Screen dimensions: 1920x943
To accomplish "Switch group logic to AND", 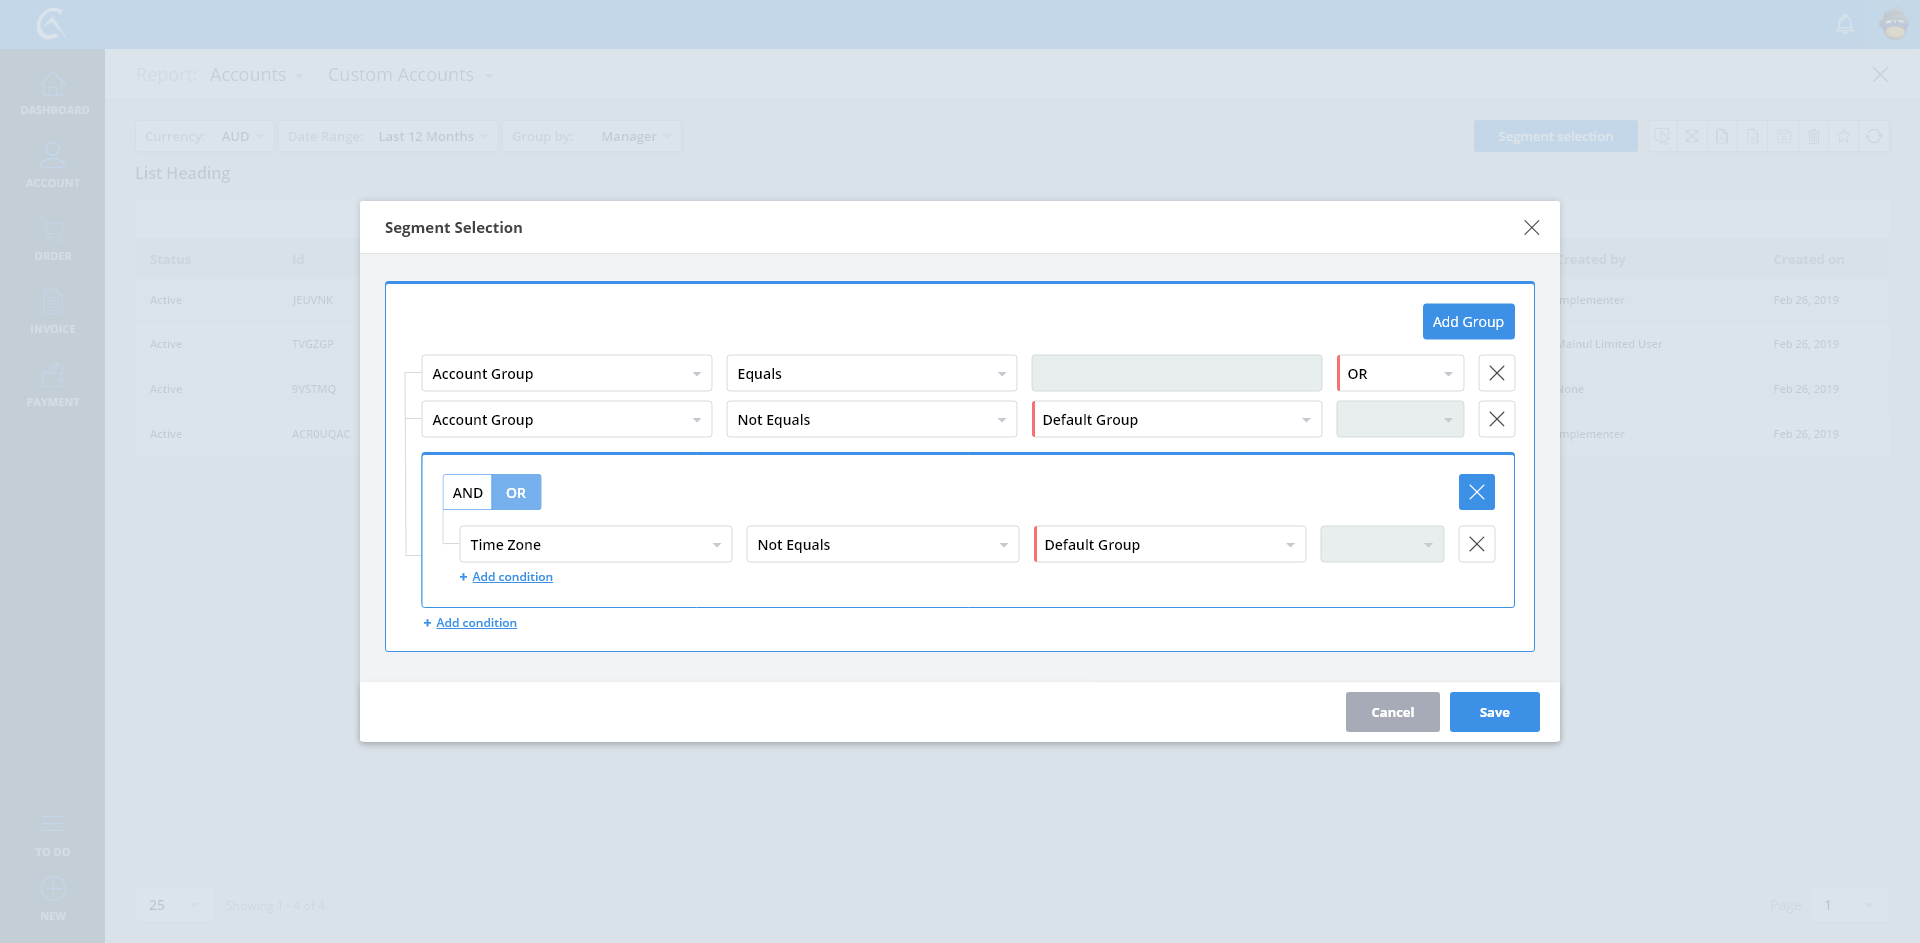I will 467,493.
